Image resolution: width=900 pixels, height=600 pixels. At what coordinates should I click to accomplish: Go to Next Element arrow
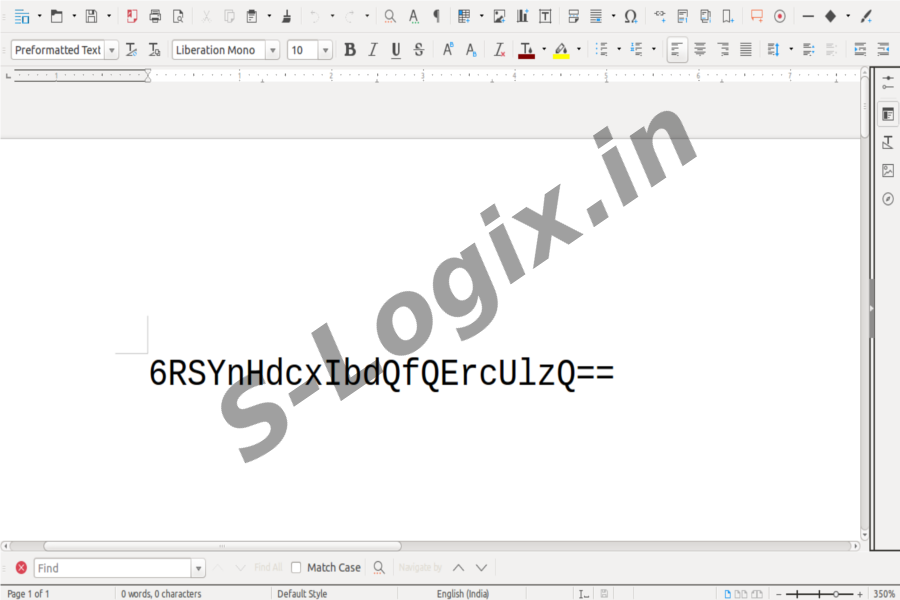482,568
